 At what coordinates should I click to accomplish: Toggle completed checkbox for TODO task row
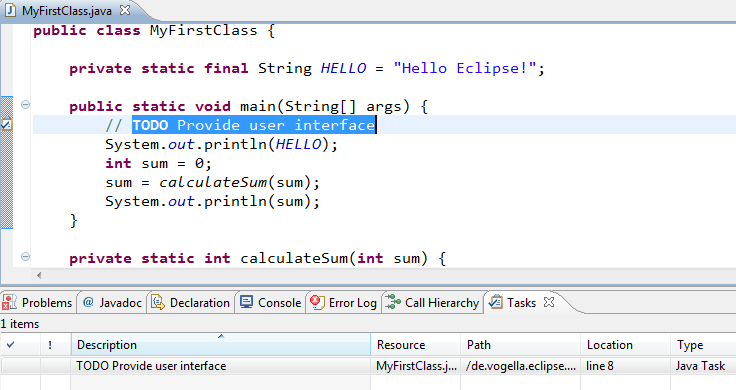coord(20,366)
